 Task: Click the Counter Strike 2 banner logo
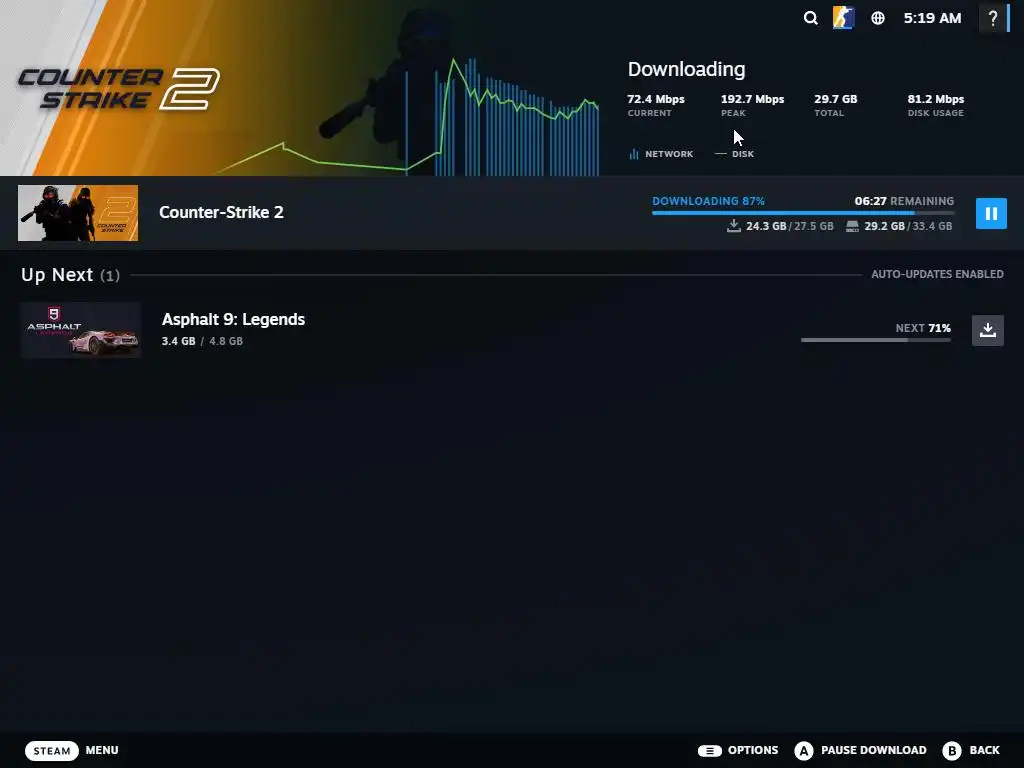(x=118, y=89)
